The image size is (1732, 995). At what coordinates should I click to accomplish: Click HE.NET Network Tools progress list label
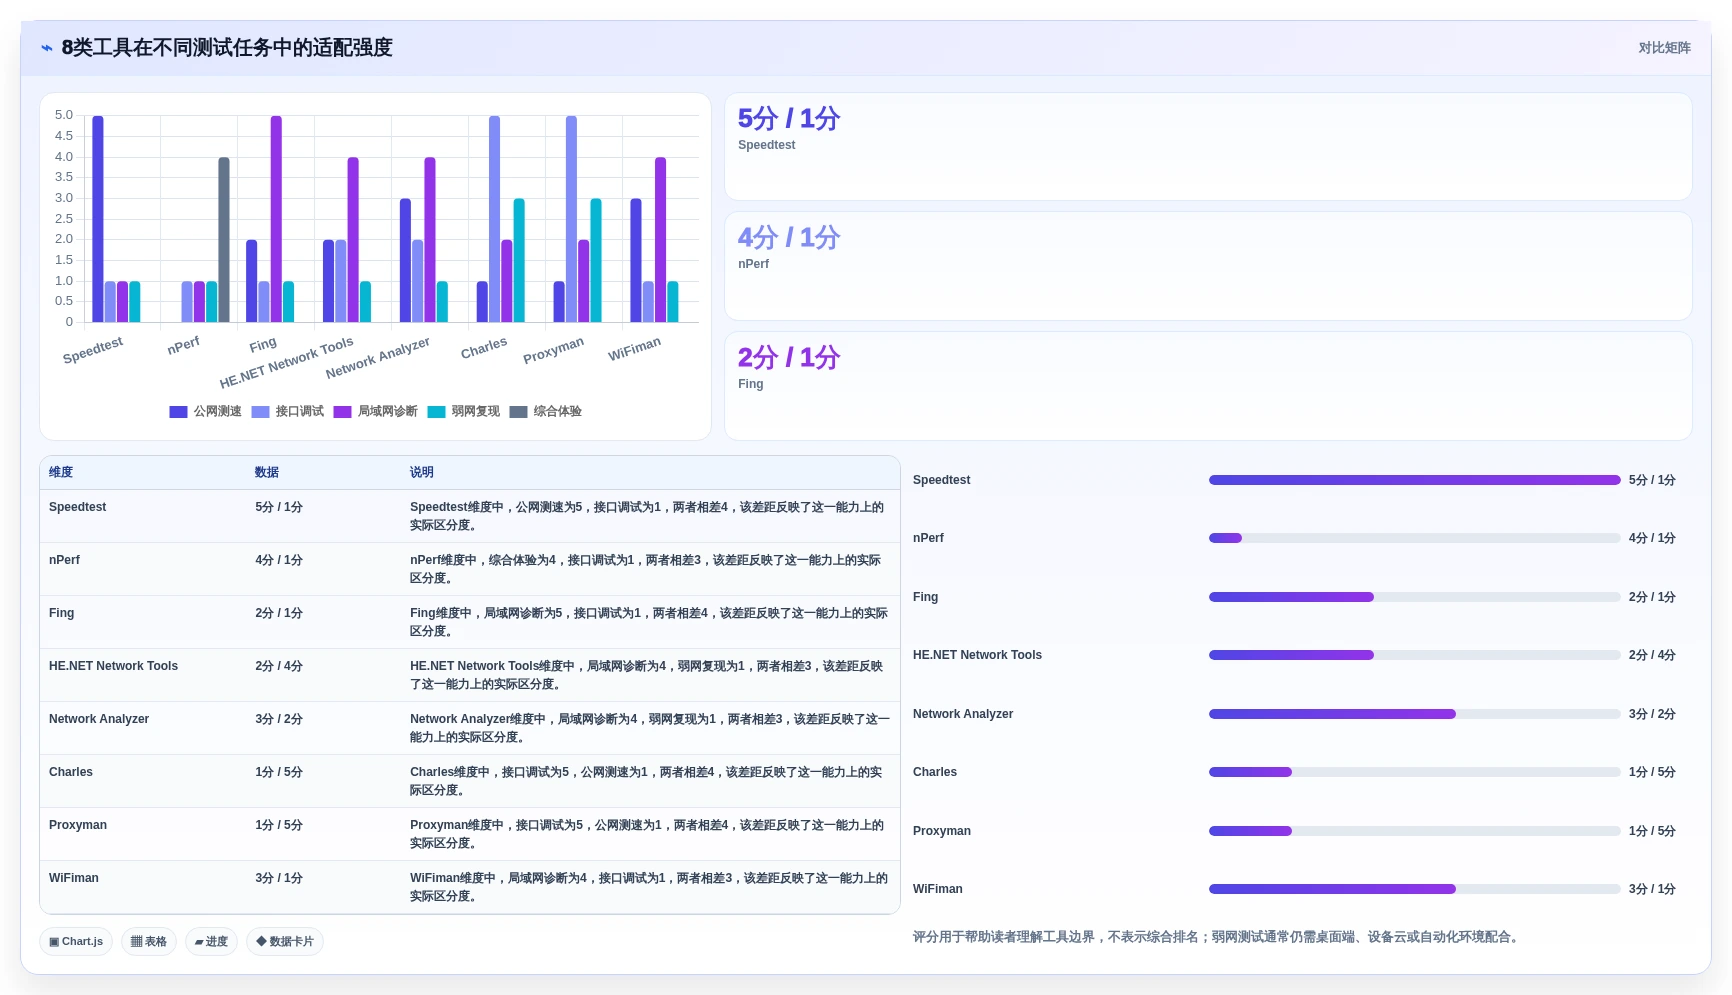coord(977,655)
